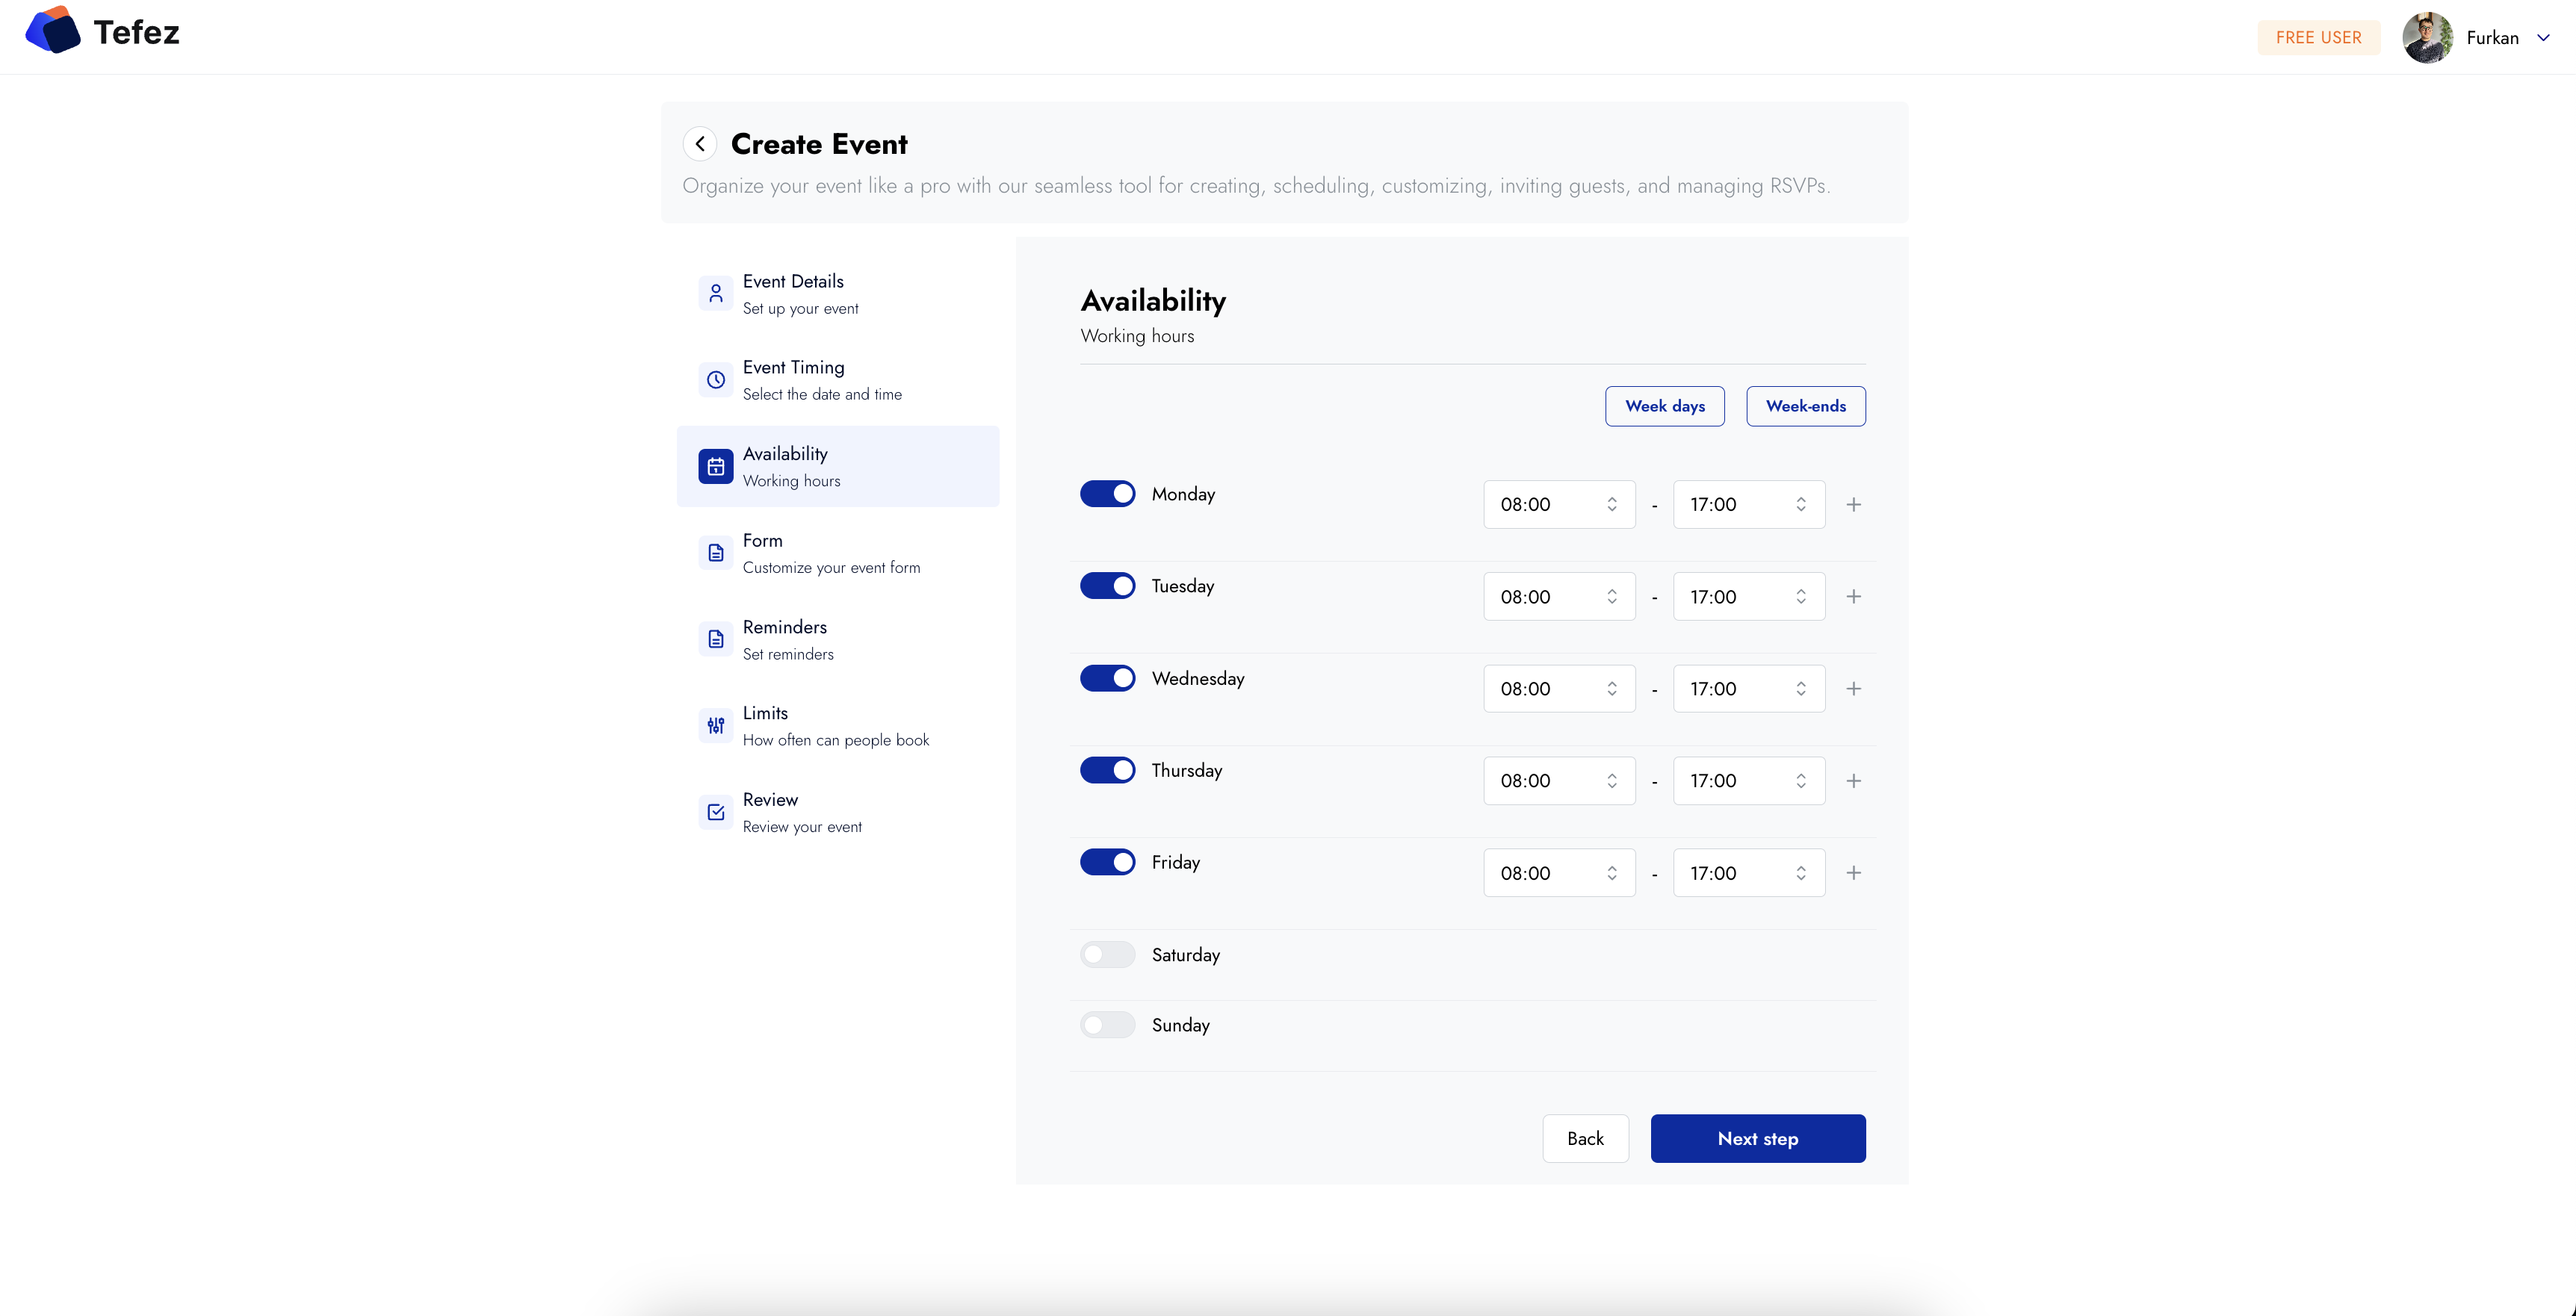
Task: Click the Reminders document icon
Action: [x=716, y=639]
